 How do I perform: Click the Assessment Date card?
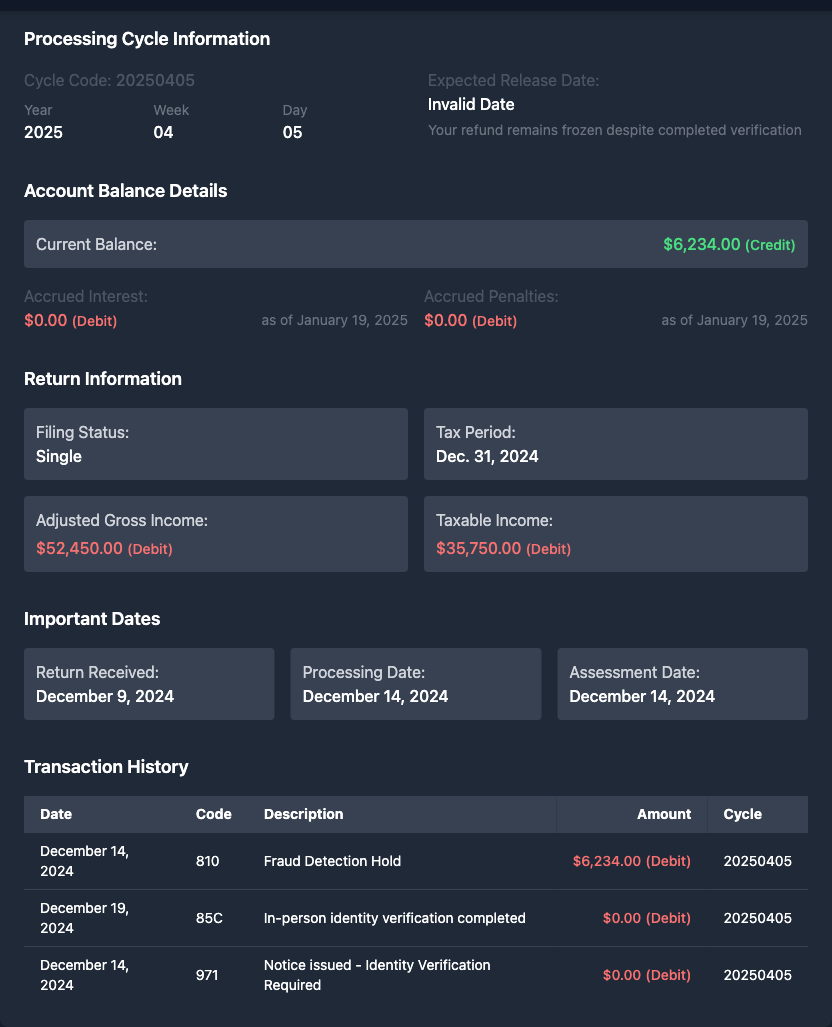click(x=682, y=684)
